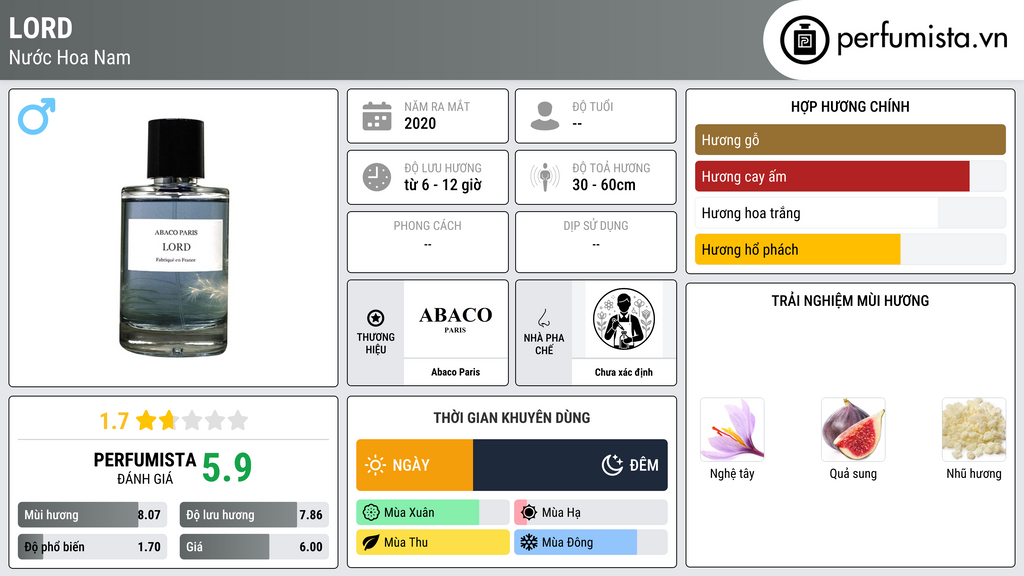Image resolution: width=1024 pixels, height=576 pixels.
Task: Click the Giá score bar
Action: pos(254,547)
